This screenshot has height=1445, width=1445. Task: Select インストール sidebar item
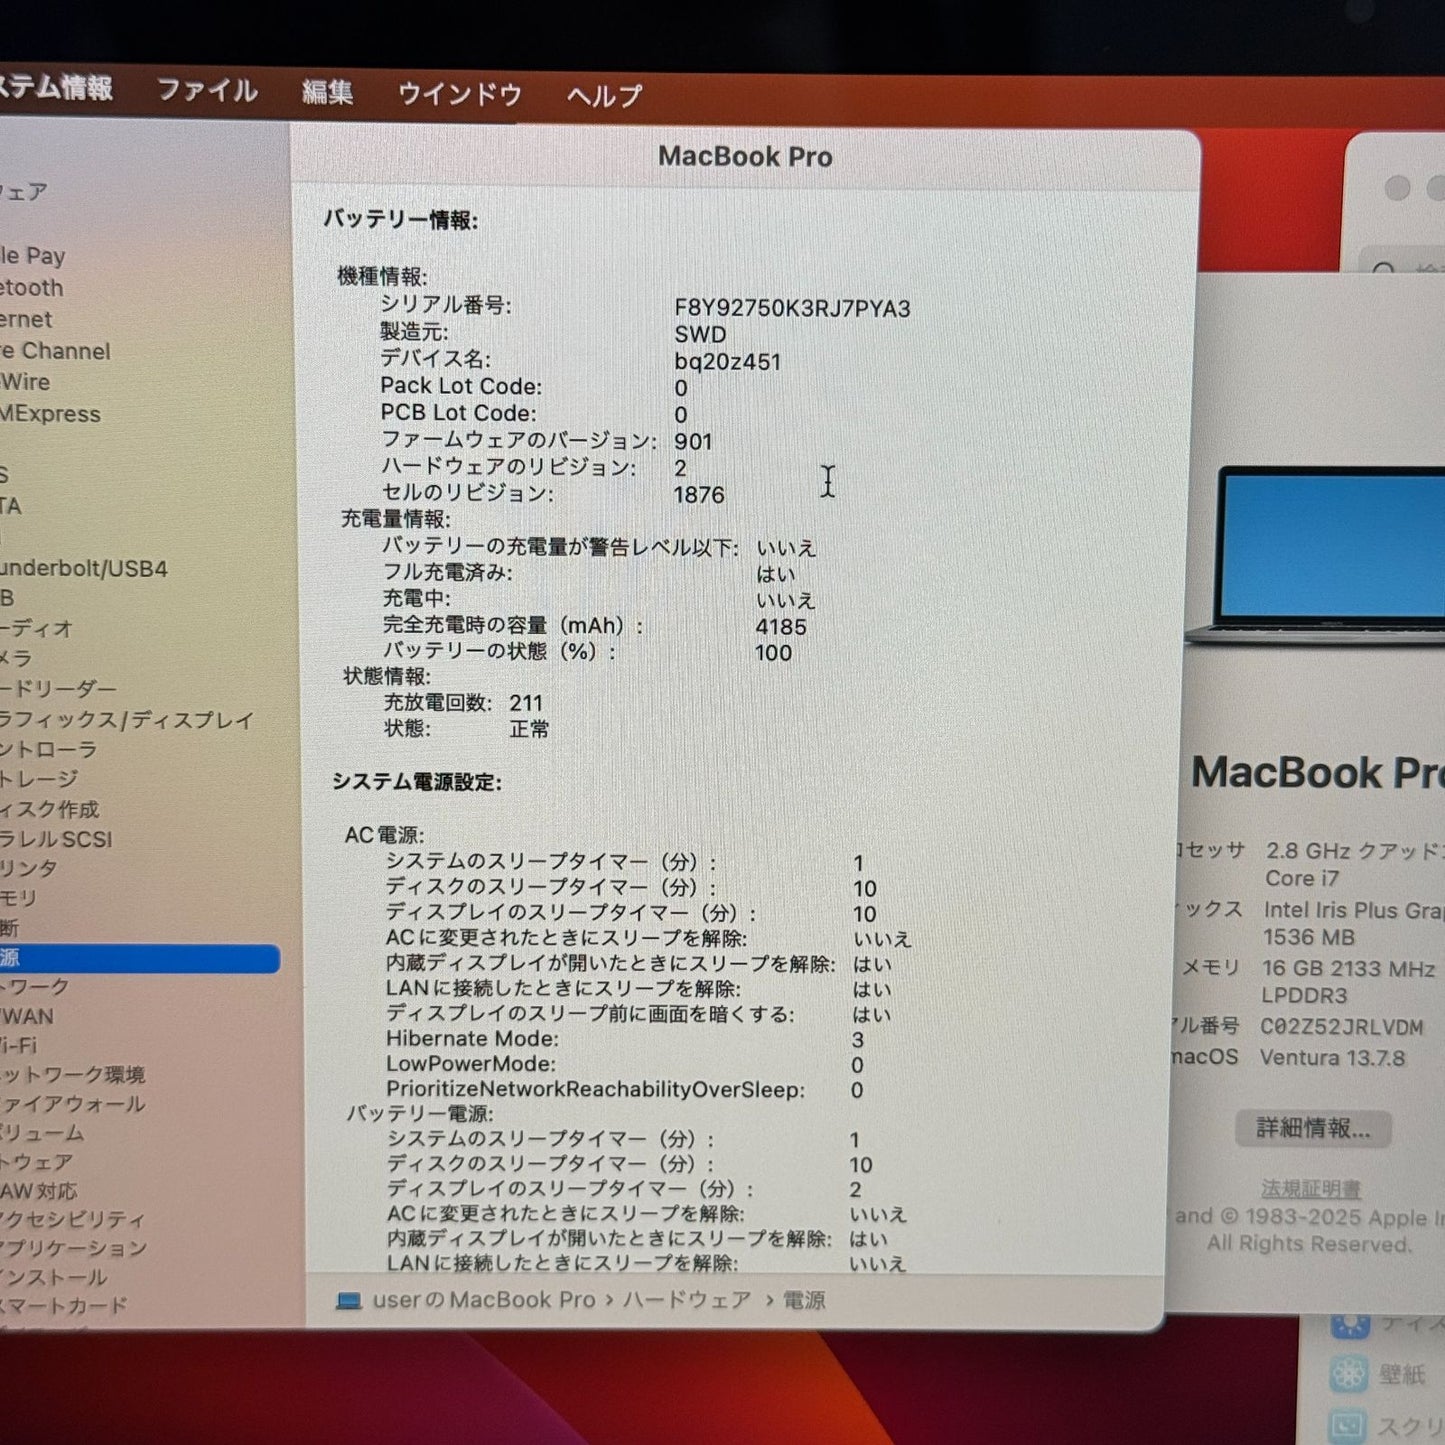pos(54,1278)
